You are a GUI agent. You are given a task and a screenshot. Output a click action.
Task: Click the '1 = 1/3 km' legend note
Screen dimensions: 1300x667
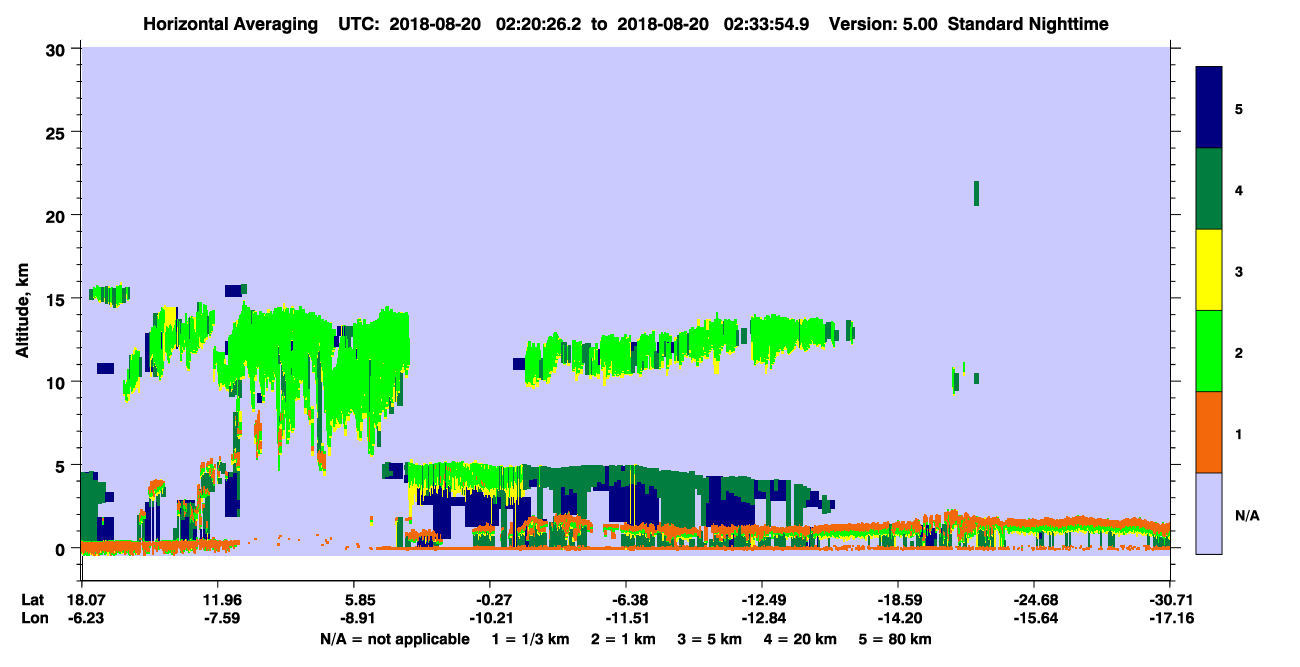point(529,639)
